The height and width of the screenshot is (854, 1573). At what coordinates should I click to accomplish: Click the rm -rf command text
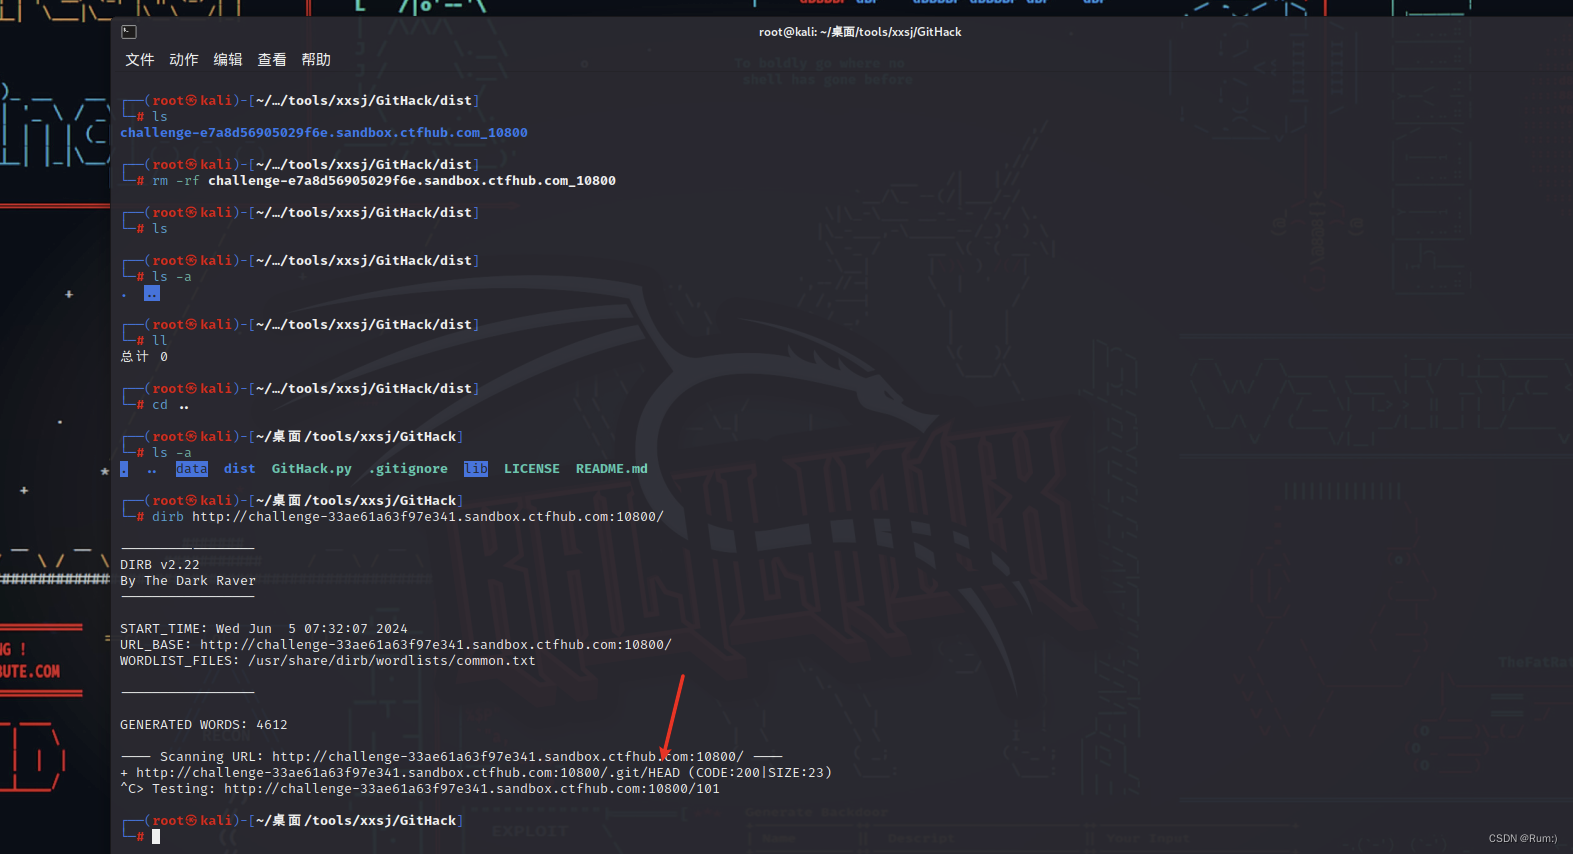pyautogui.click(x=384, y=181)
